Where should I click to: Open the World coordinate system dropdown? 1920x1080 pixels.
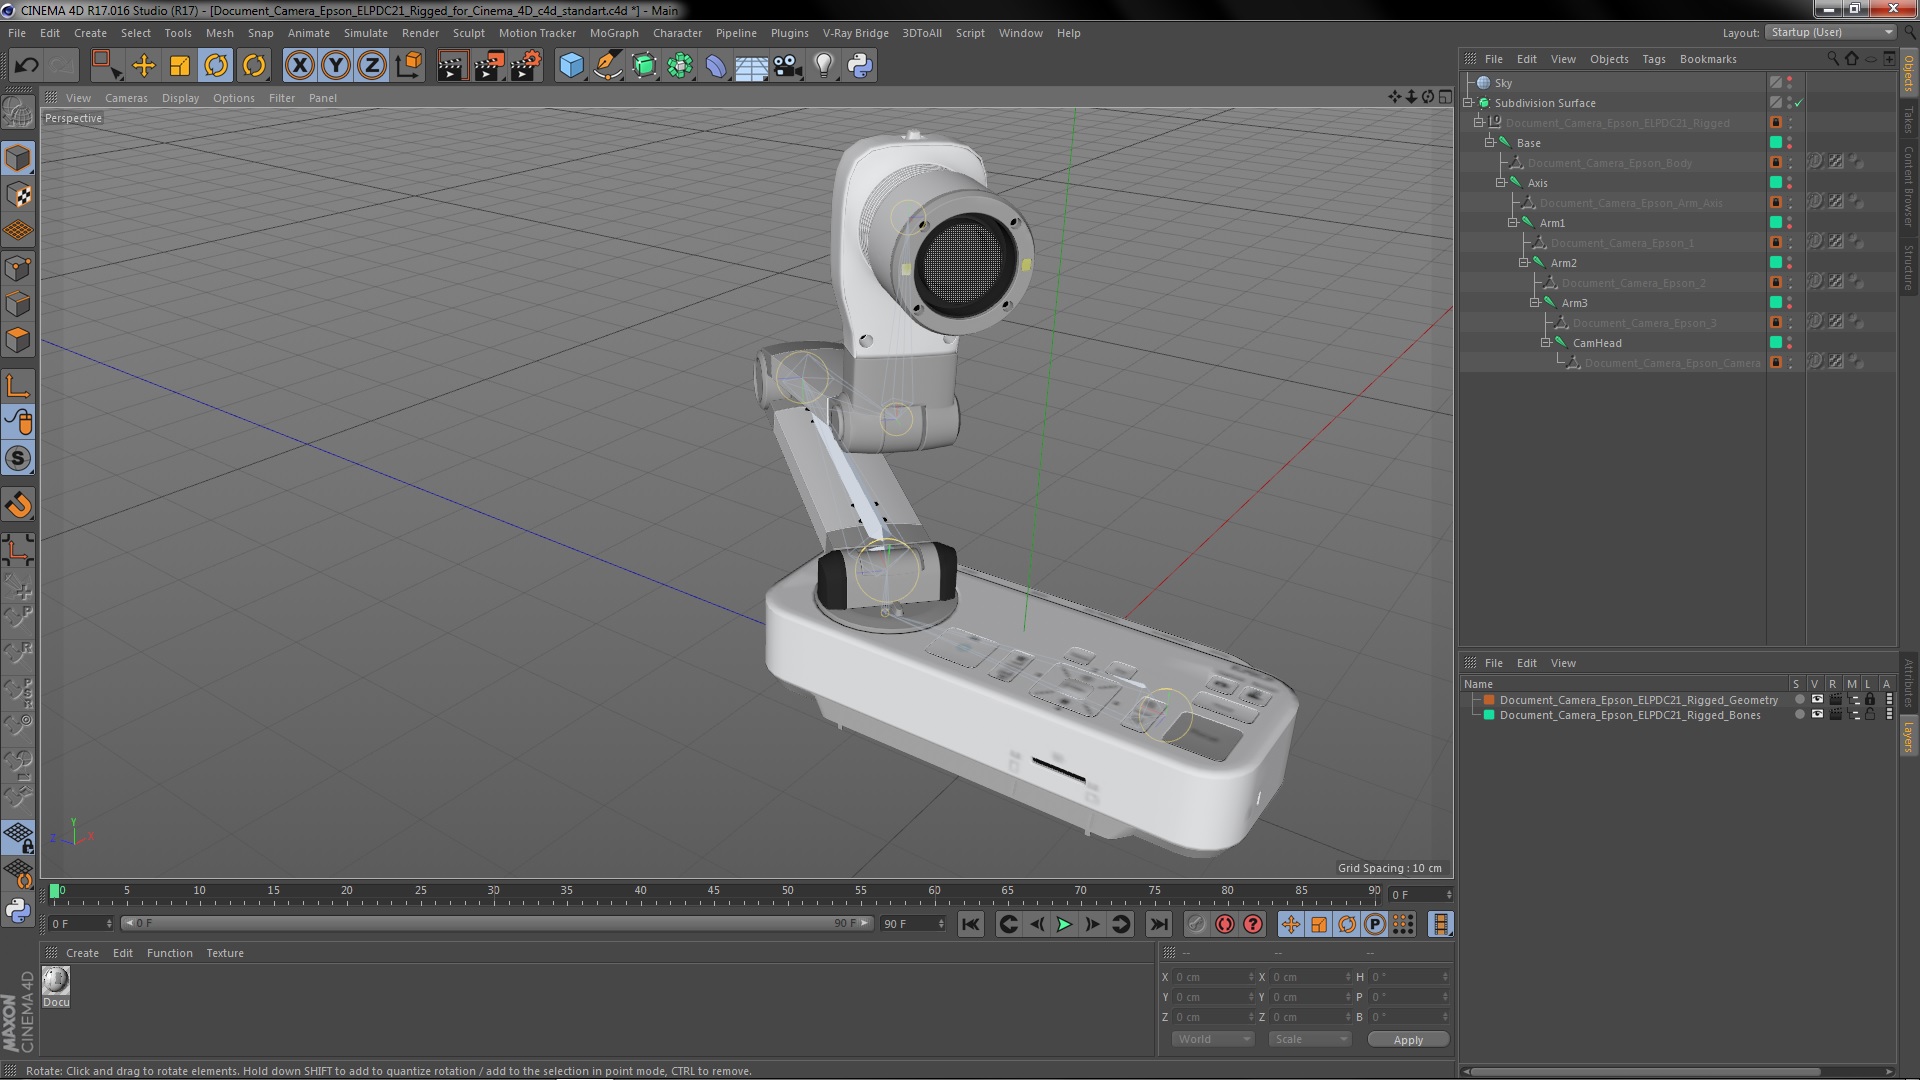(x=1212, y=1040)
